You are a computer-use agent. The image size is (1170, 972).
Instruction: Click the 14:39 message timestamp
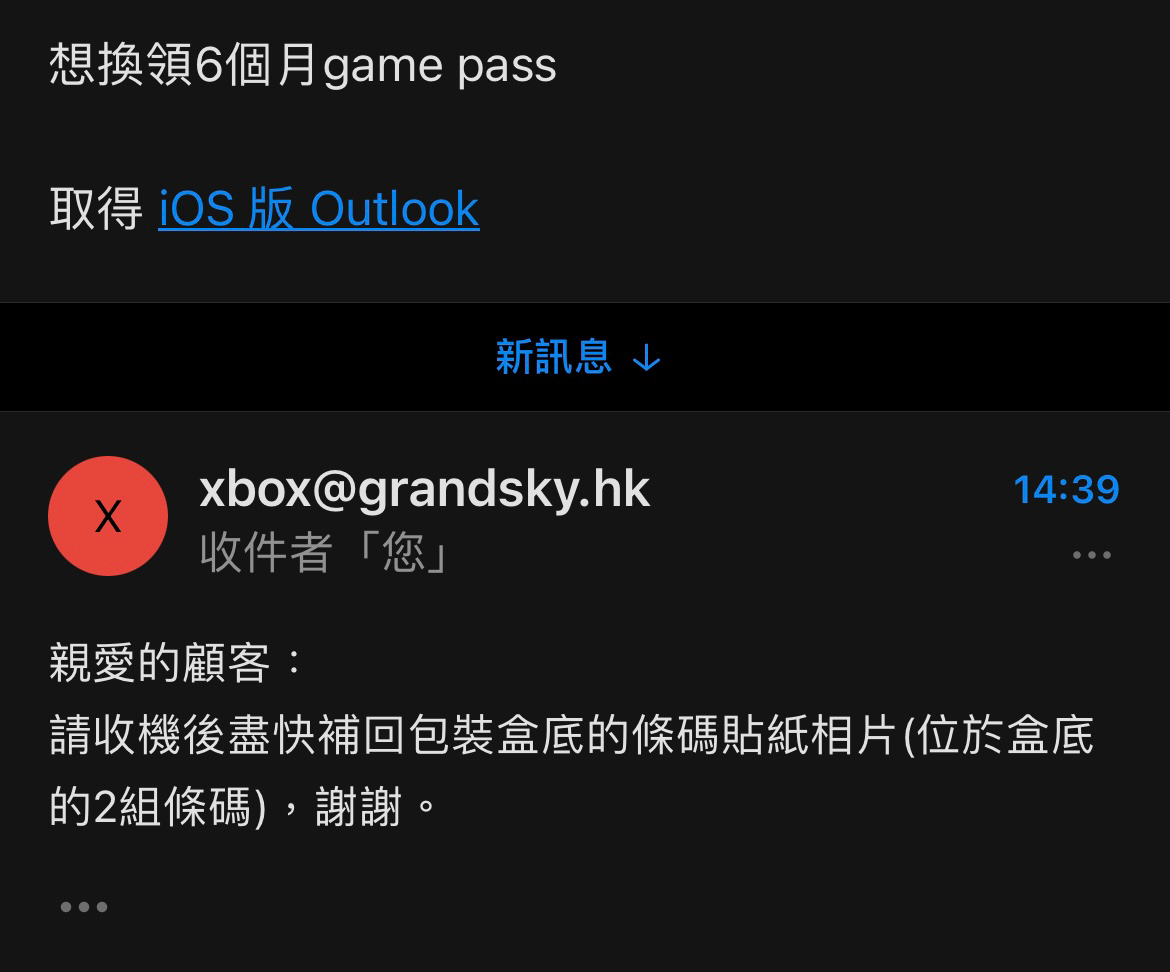click(1066, 489)
